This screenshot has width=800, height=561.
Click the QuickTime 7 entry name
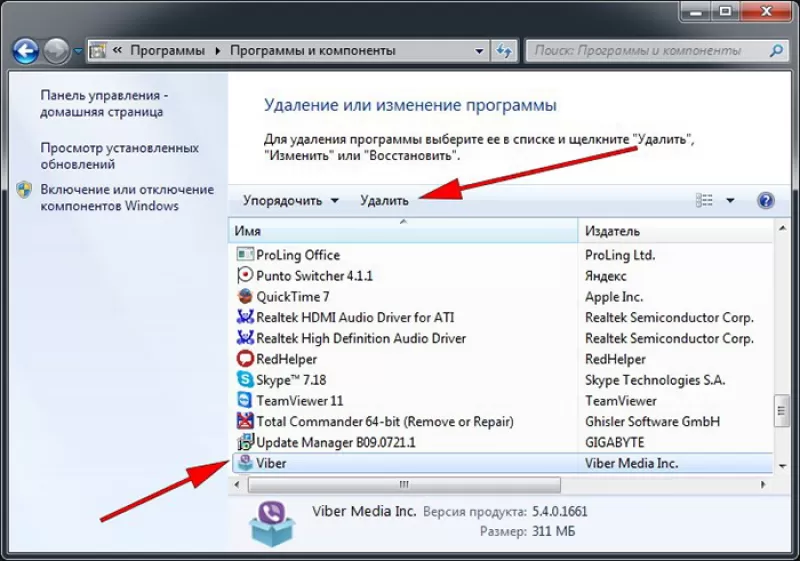pos(293,296)
